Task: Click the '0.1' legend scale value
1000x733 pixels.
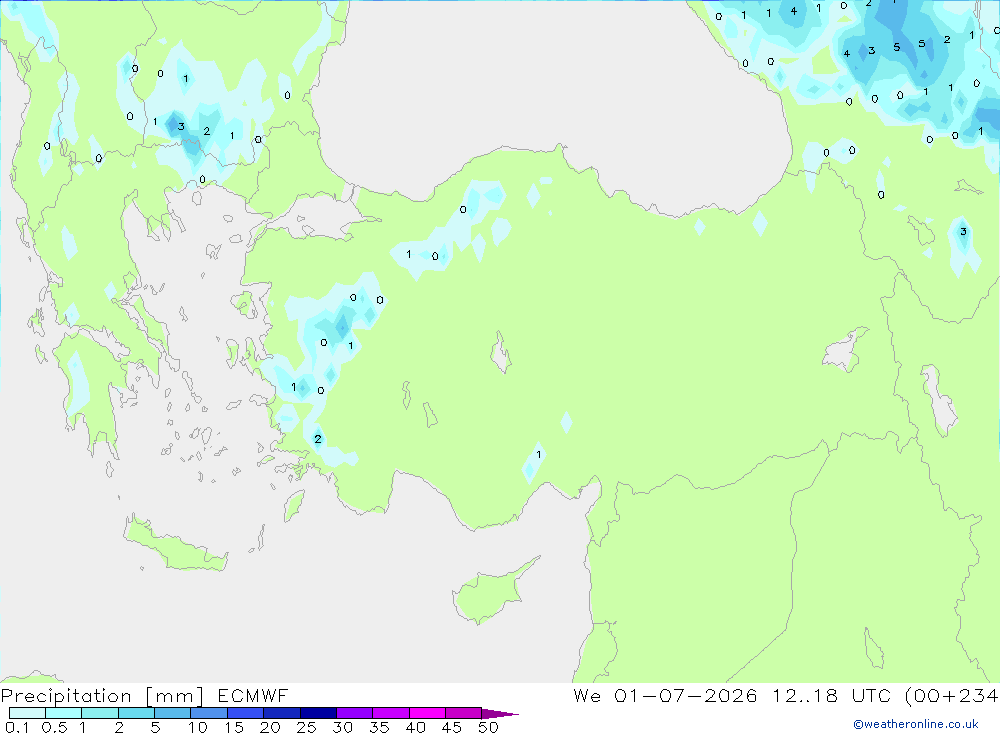Action: 17,727
